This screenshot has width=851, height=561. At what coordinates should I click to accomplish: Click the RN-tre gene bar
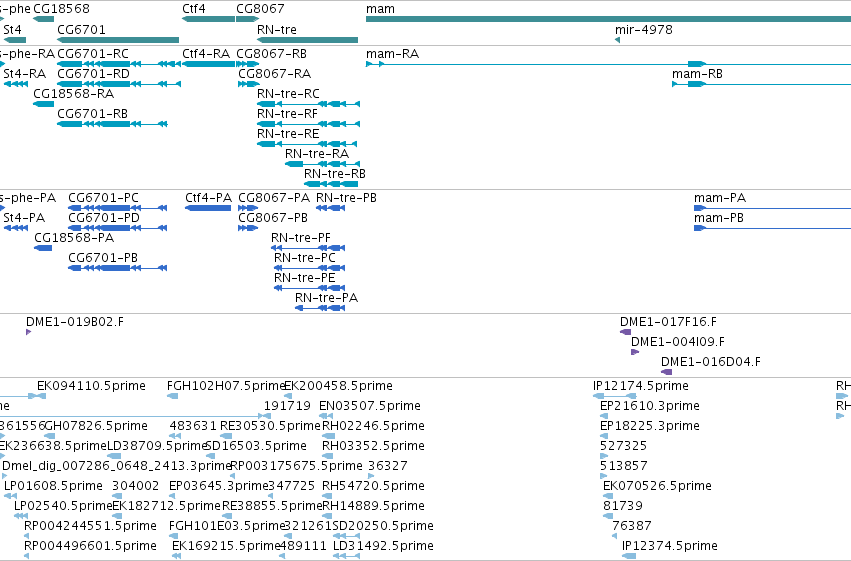308,40
